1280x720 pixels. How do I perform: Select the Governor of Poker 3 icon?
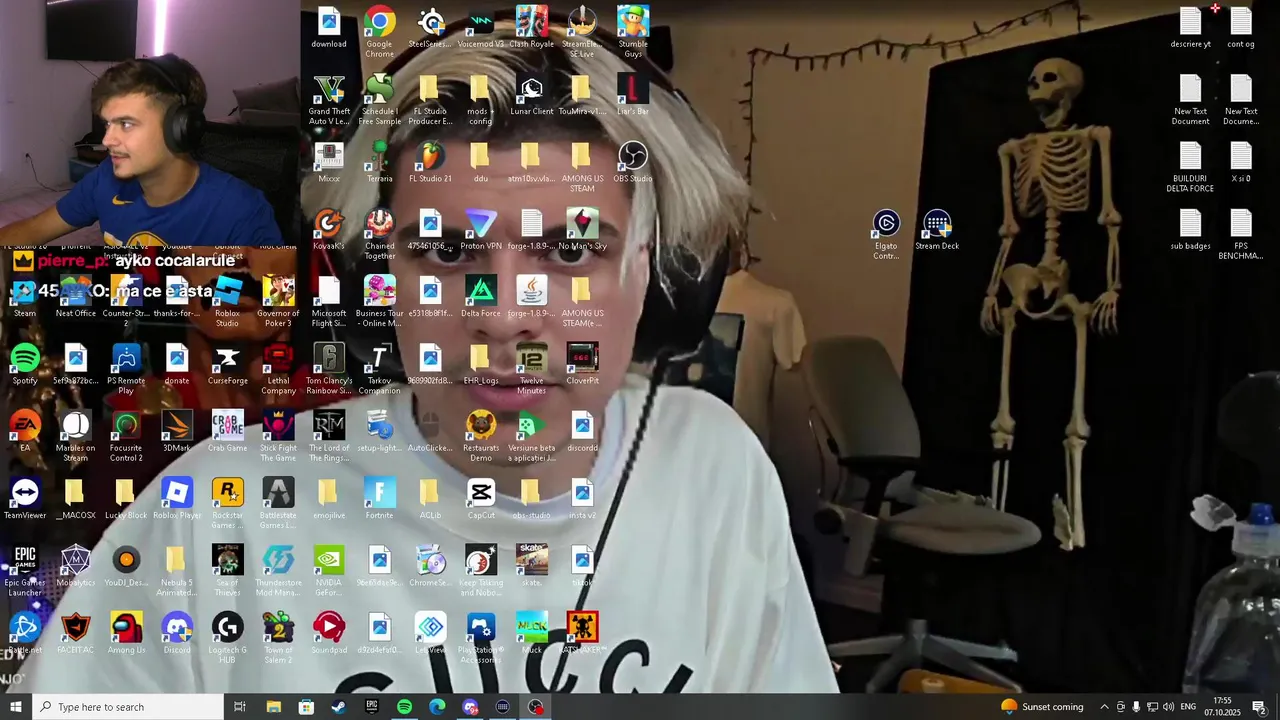[x=278, y=301]
